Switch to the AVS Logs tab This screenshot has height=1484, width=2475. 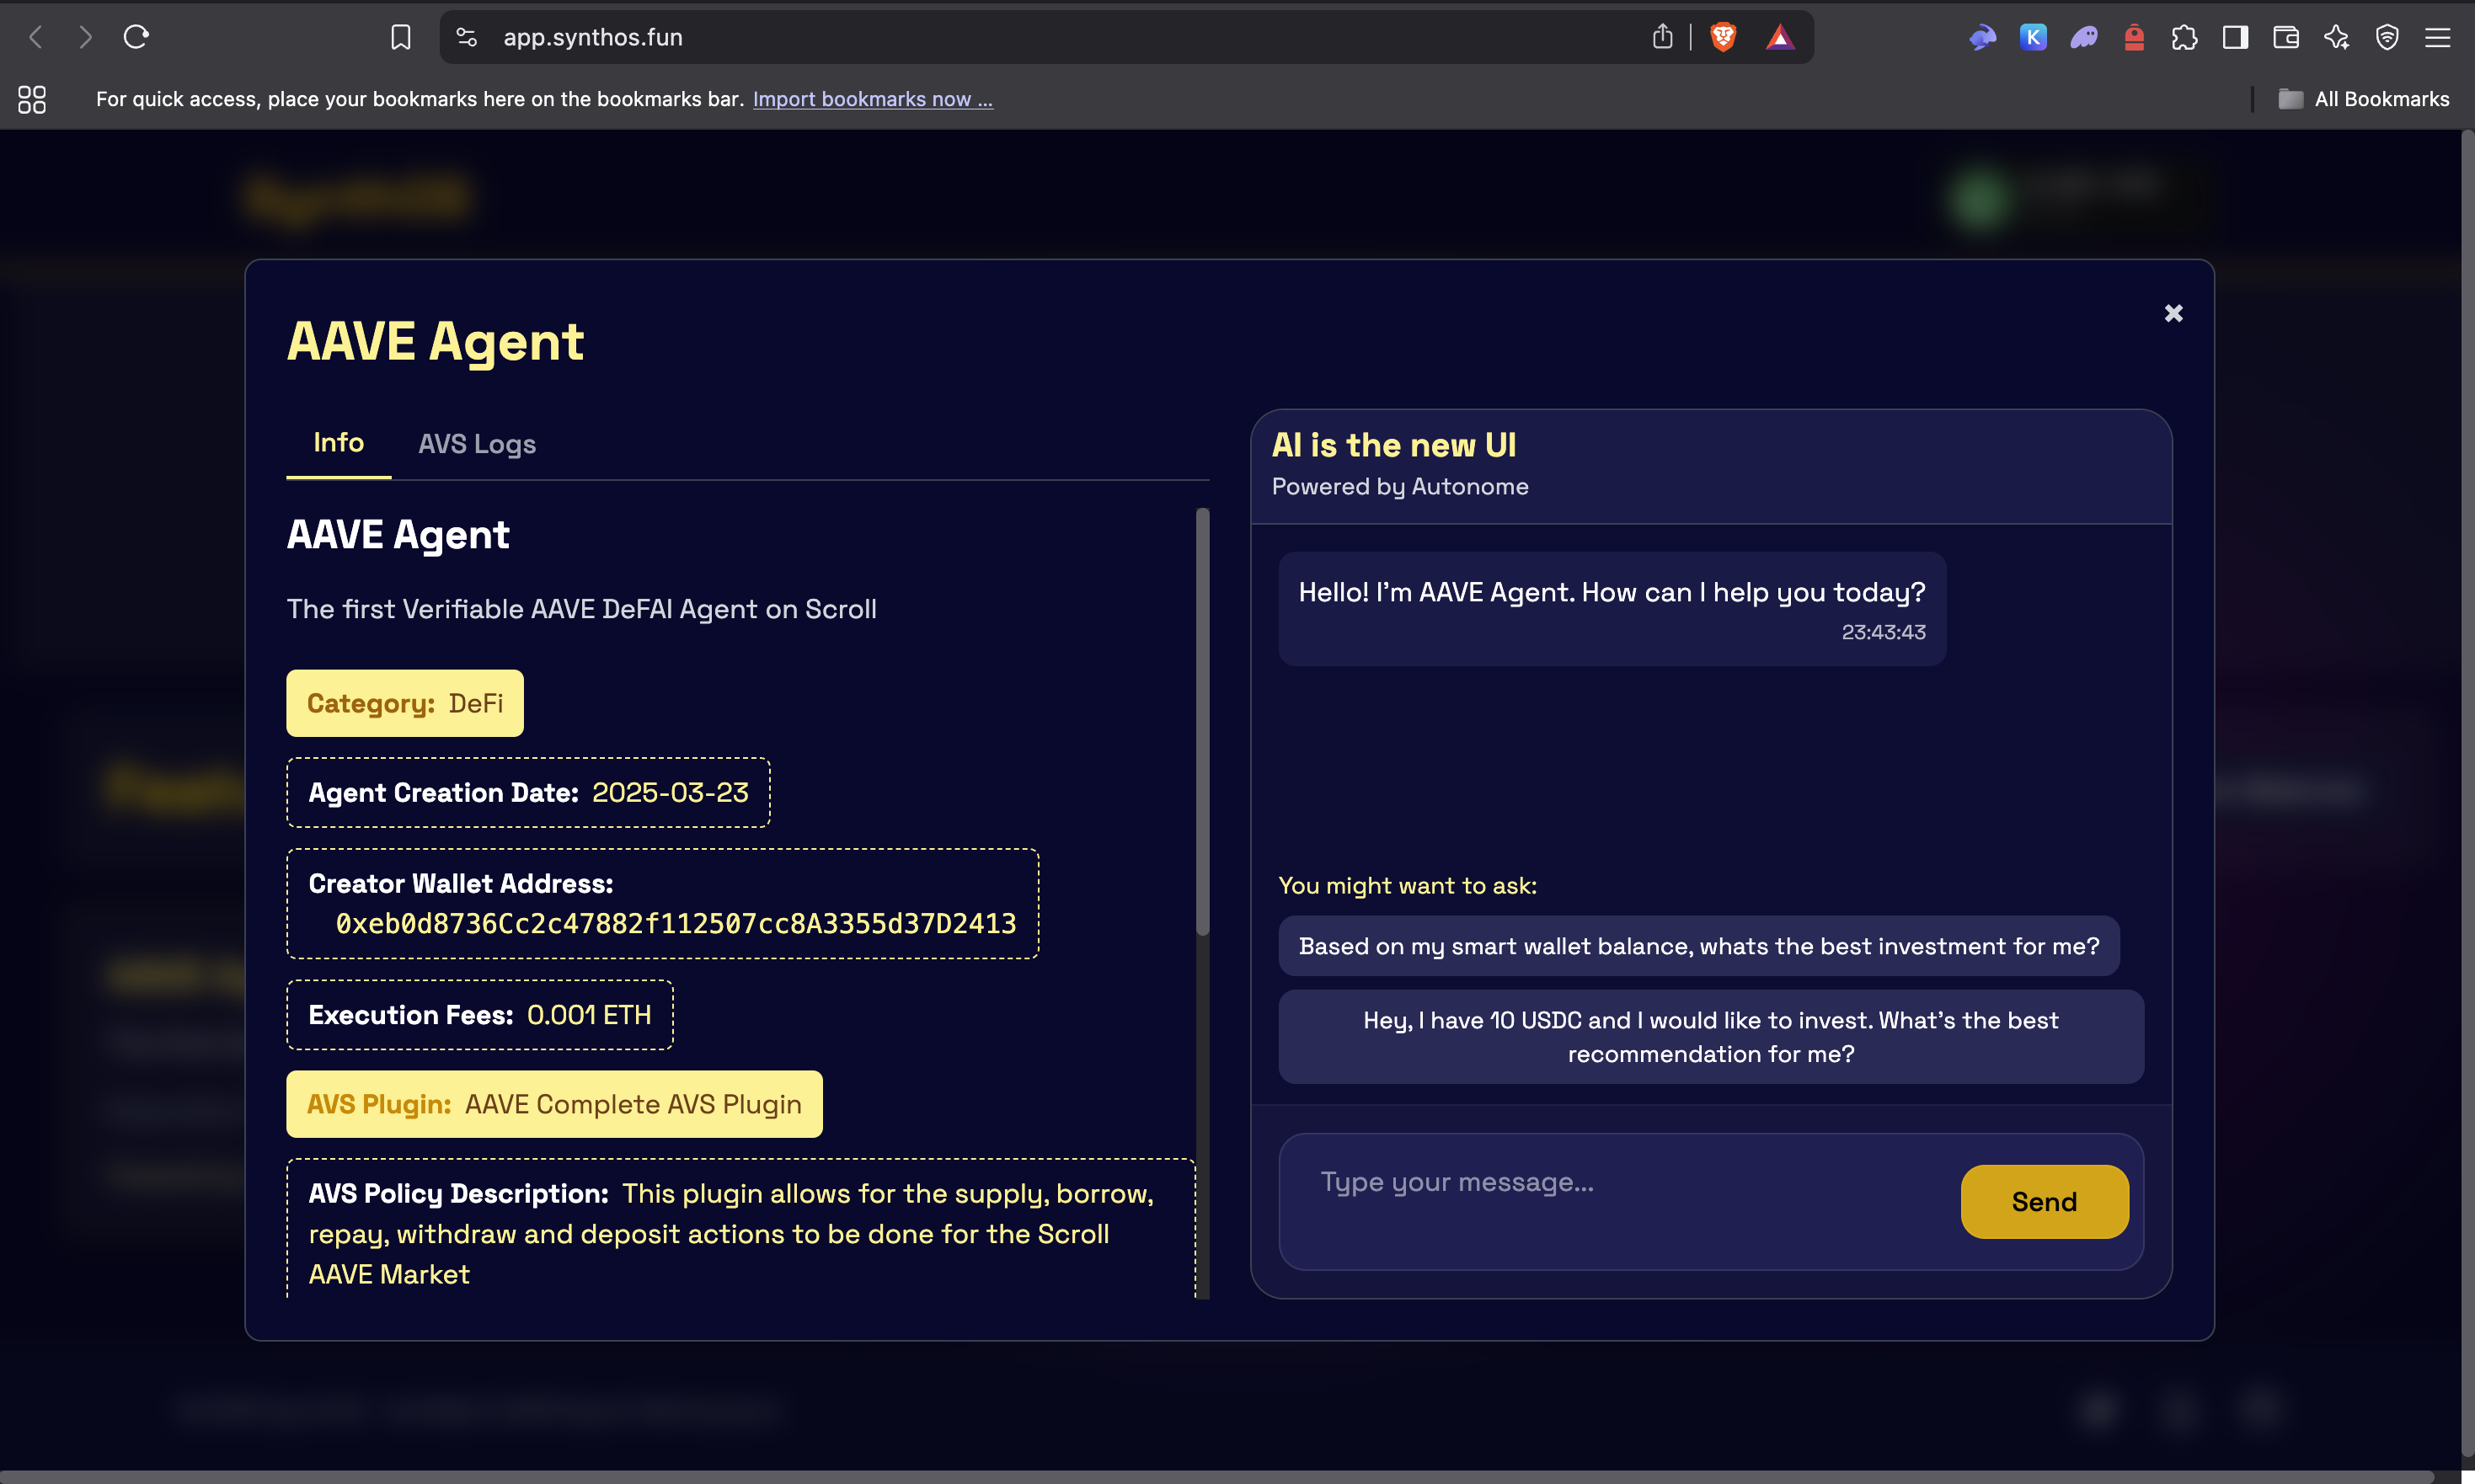(477, 444)
